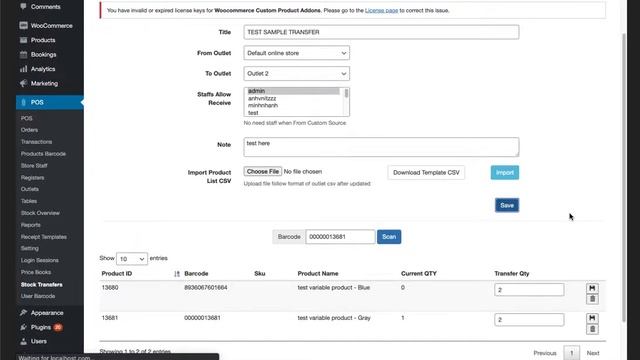This screenshot has width=640, height=360.
Task: Open the Outlets submenu item
Action: (x=30, y=189)
